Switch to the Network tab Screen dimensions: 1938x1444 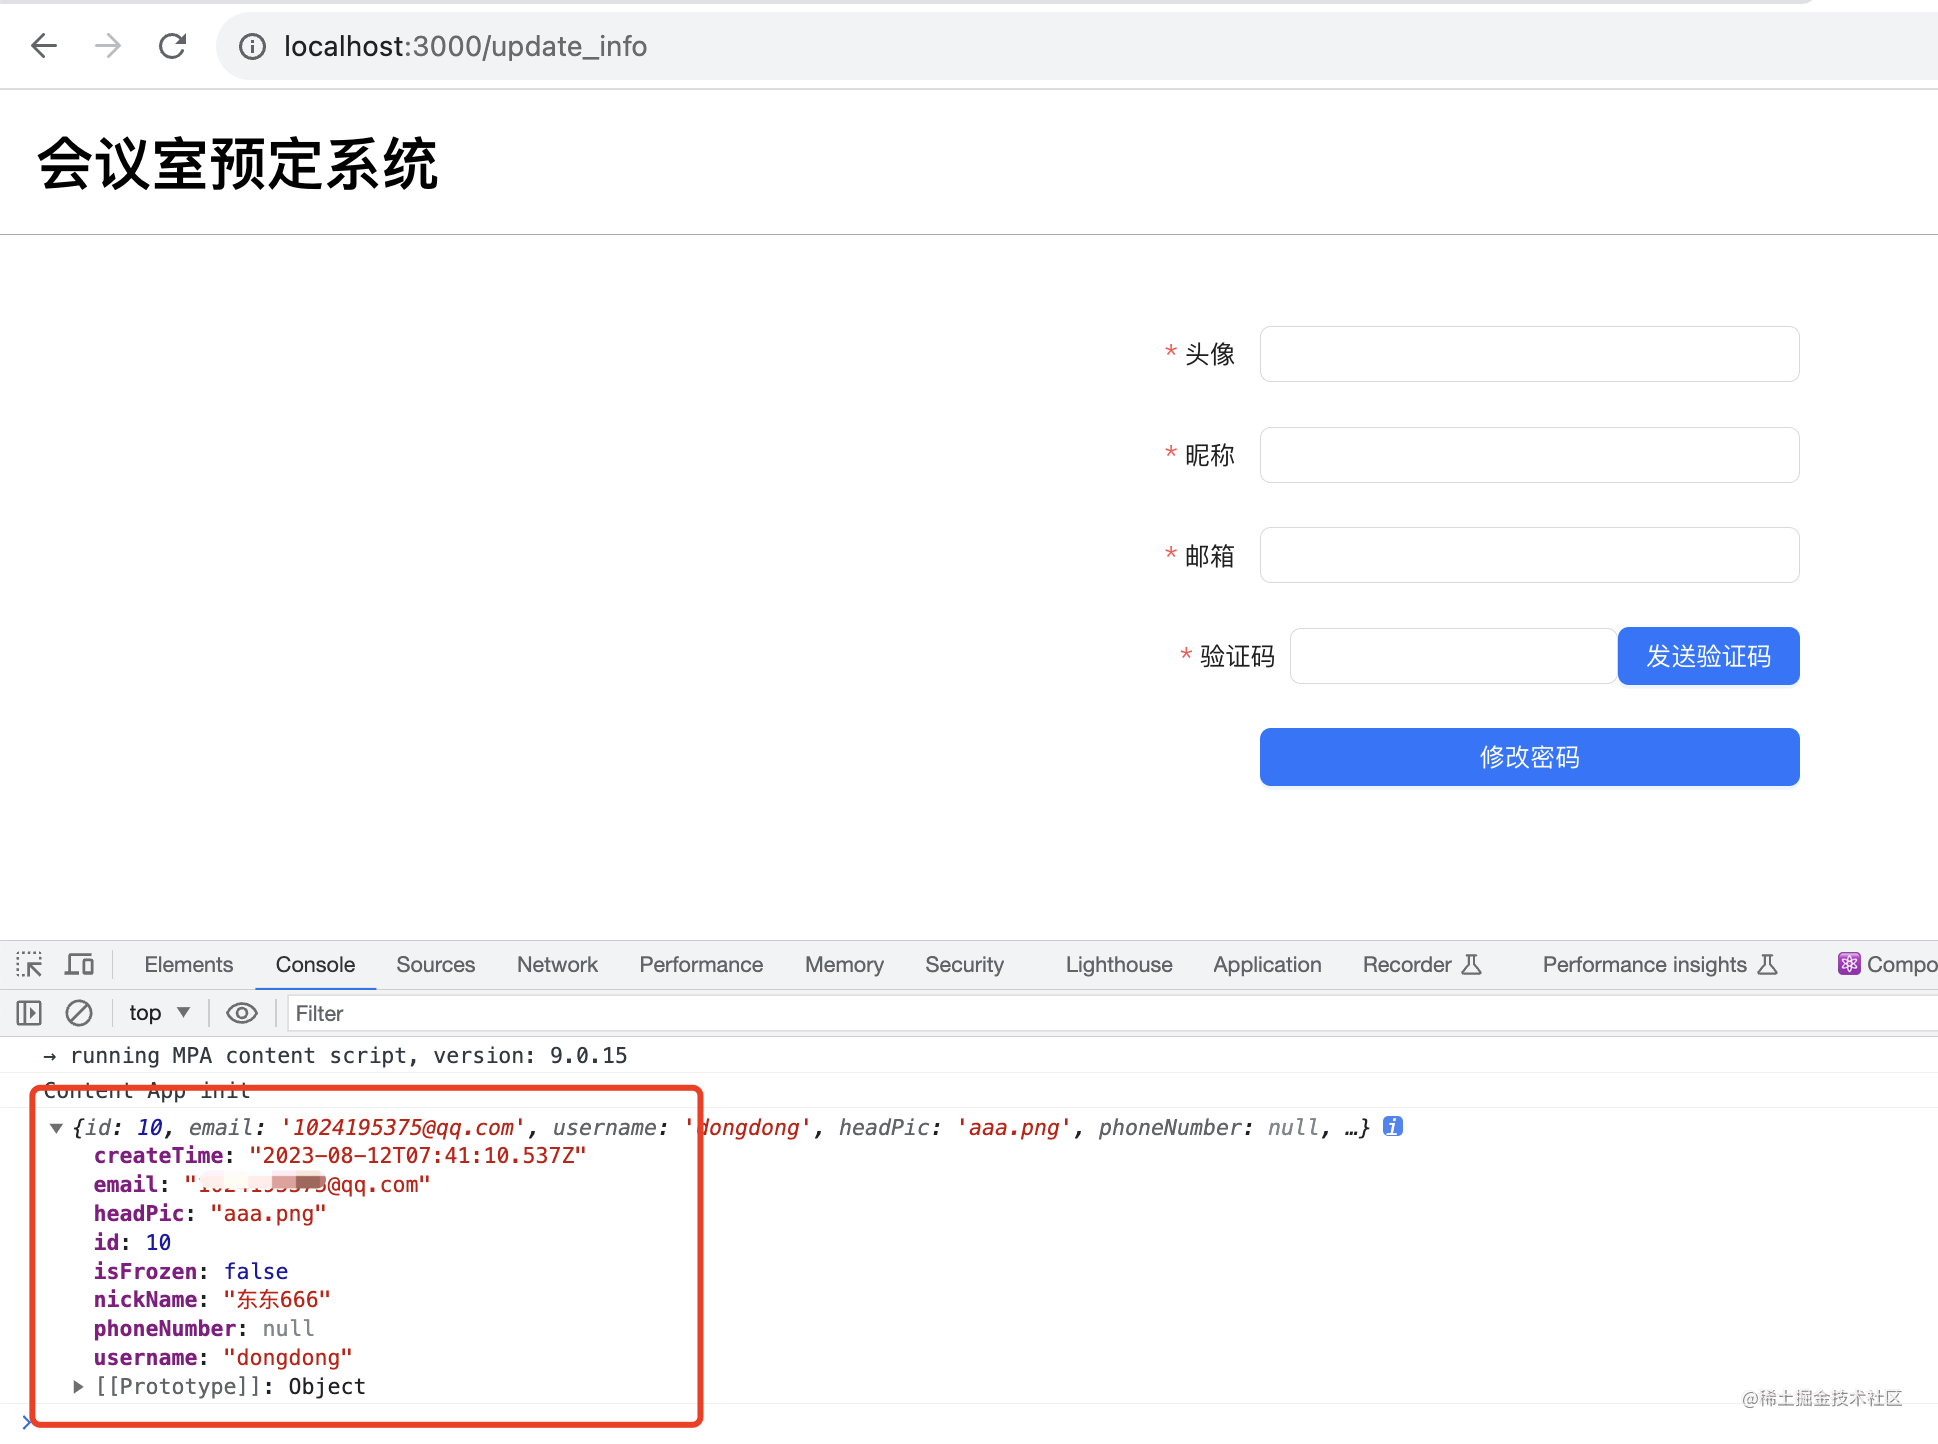point(557,964)
